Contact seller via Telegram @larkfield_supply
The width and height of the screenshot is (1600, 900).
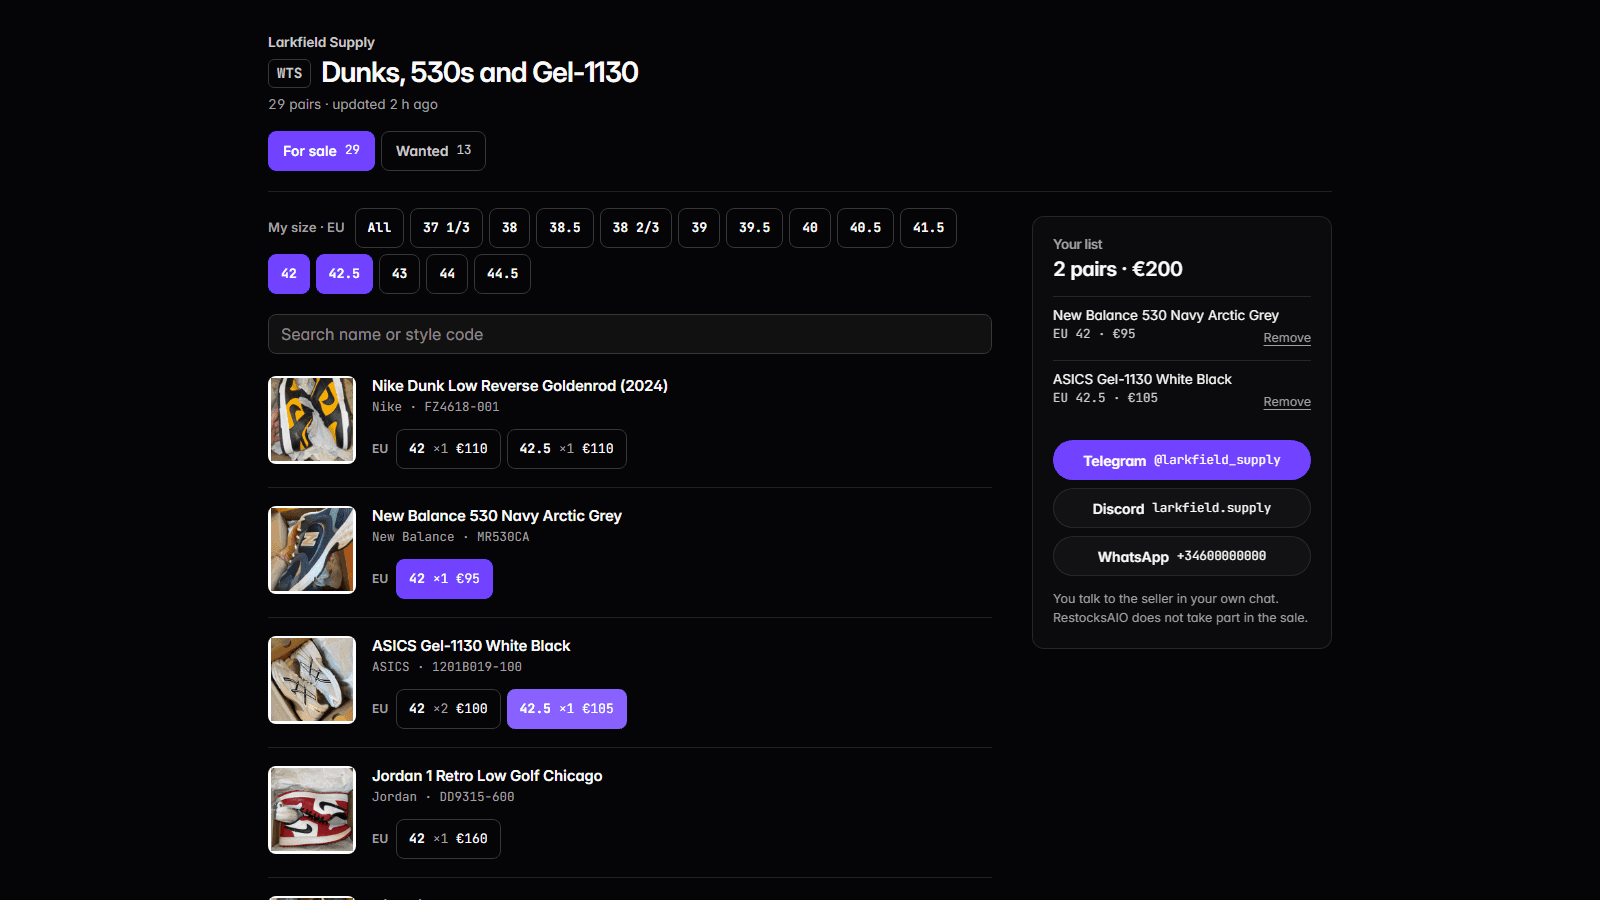coord(1182,460)
